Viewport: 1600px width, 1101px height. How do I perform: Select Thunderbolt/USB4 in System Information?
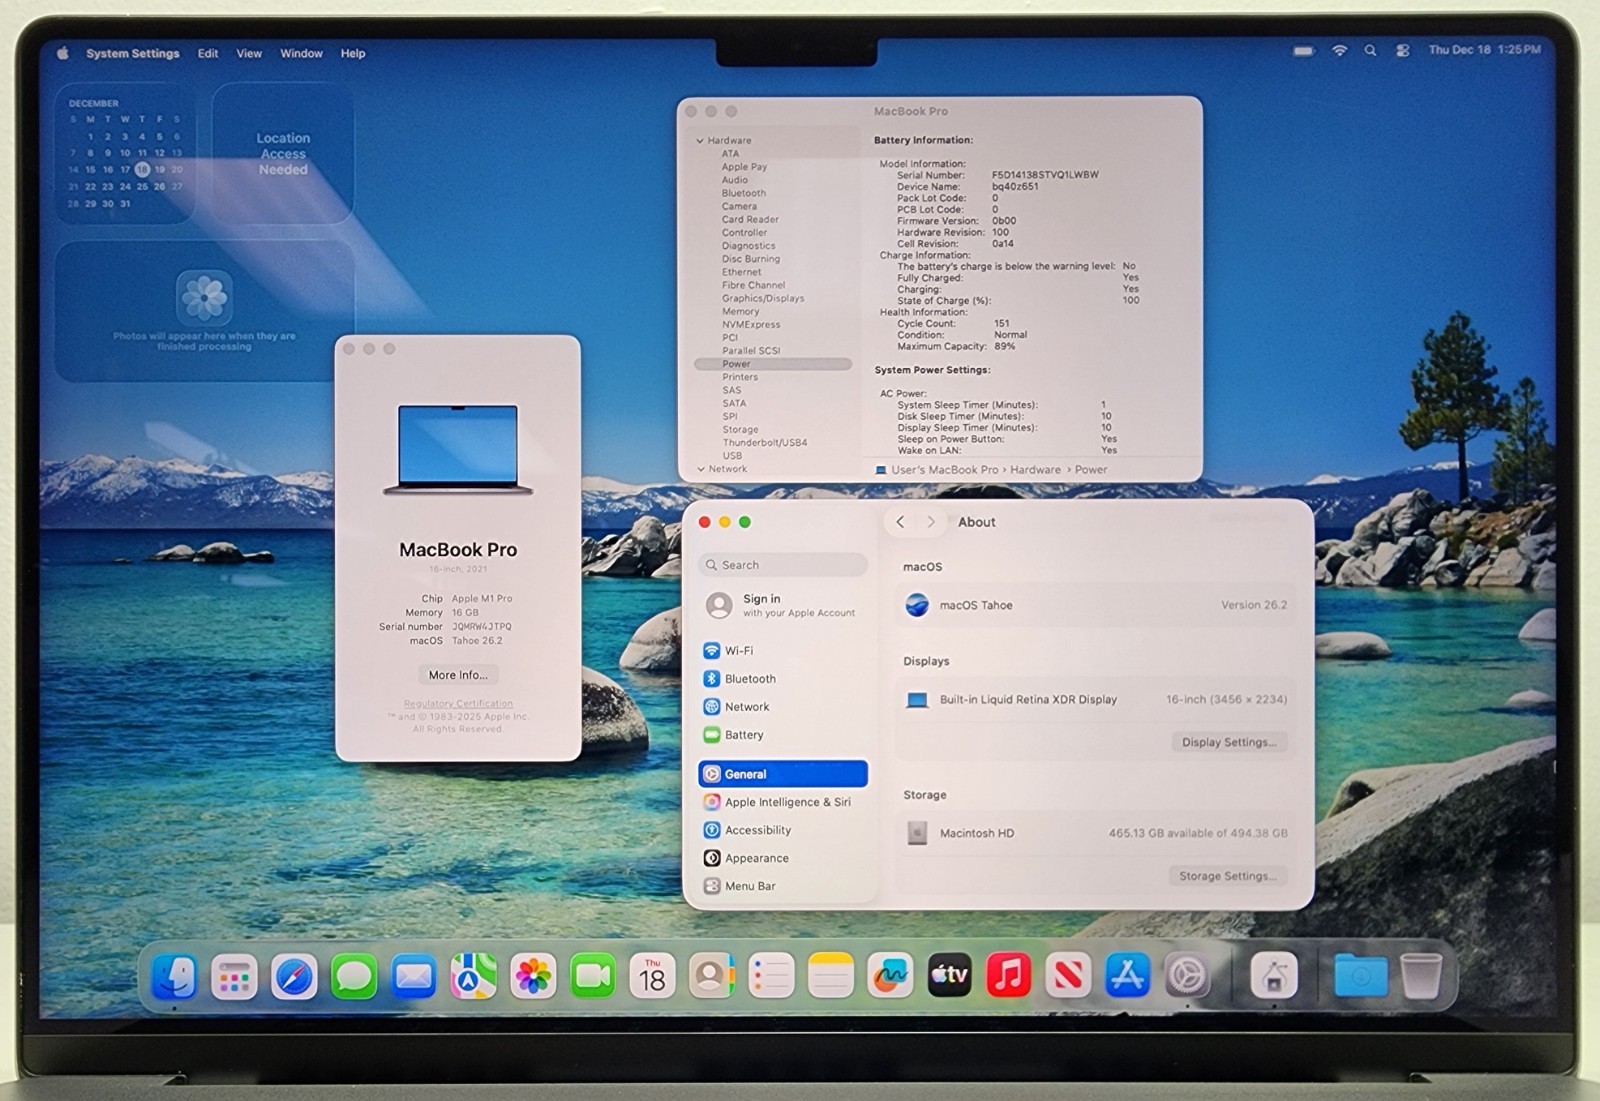tap(765, 442)
